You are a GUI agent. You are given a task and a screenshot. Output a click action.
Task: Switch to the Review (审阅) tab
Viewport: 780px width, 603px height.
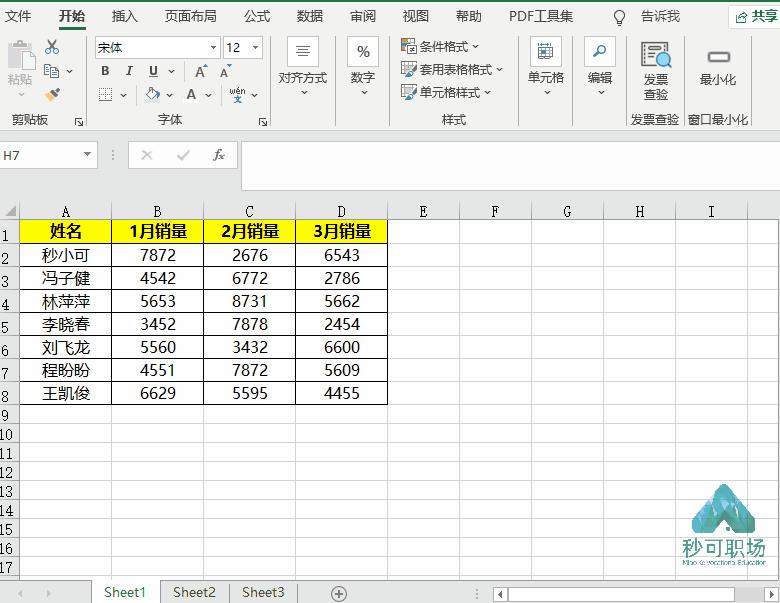363,16
